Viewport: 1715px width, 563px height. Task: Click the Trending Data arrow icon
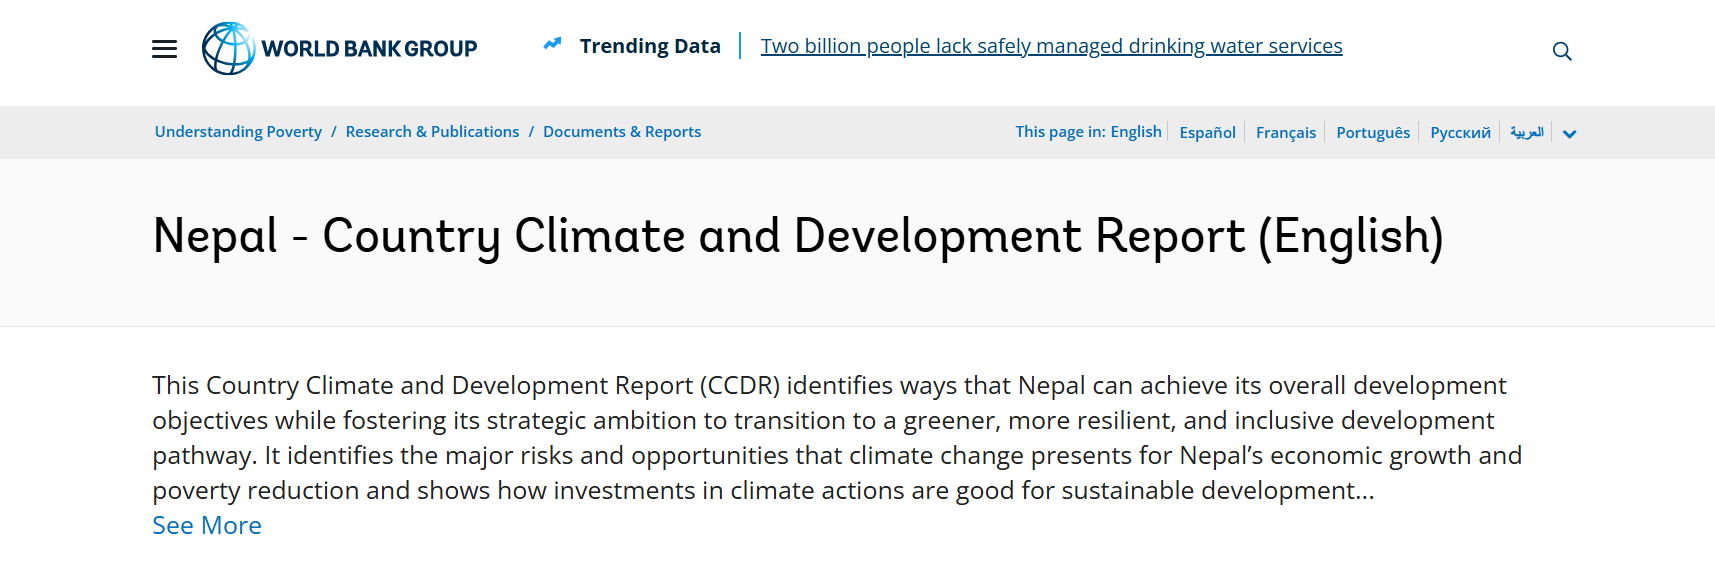click(552, 44)
